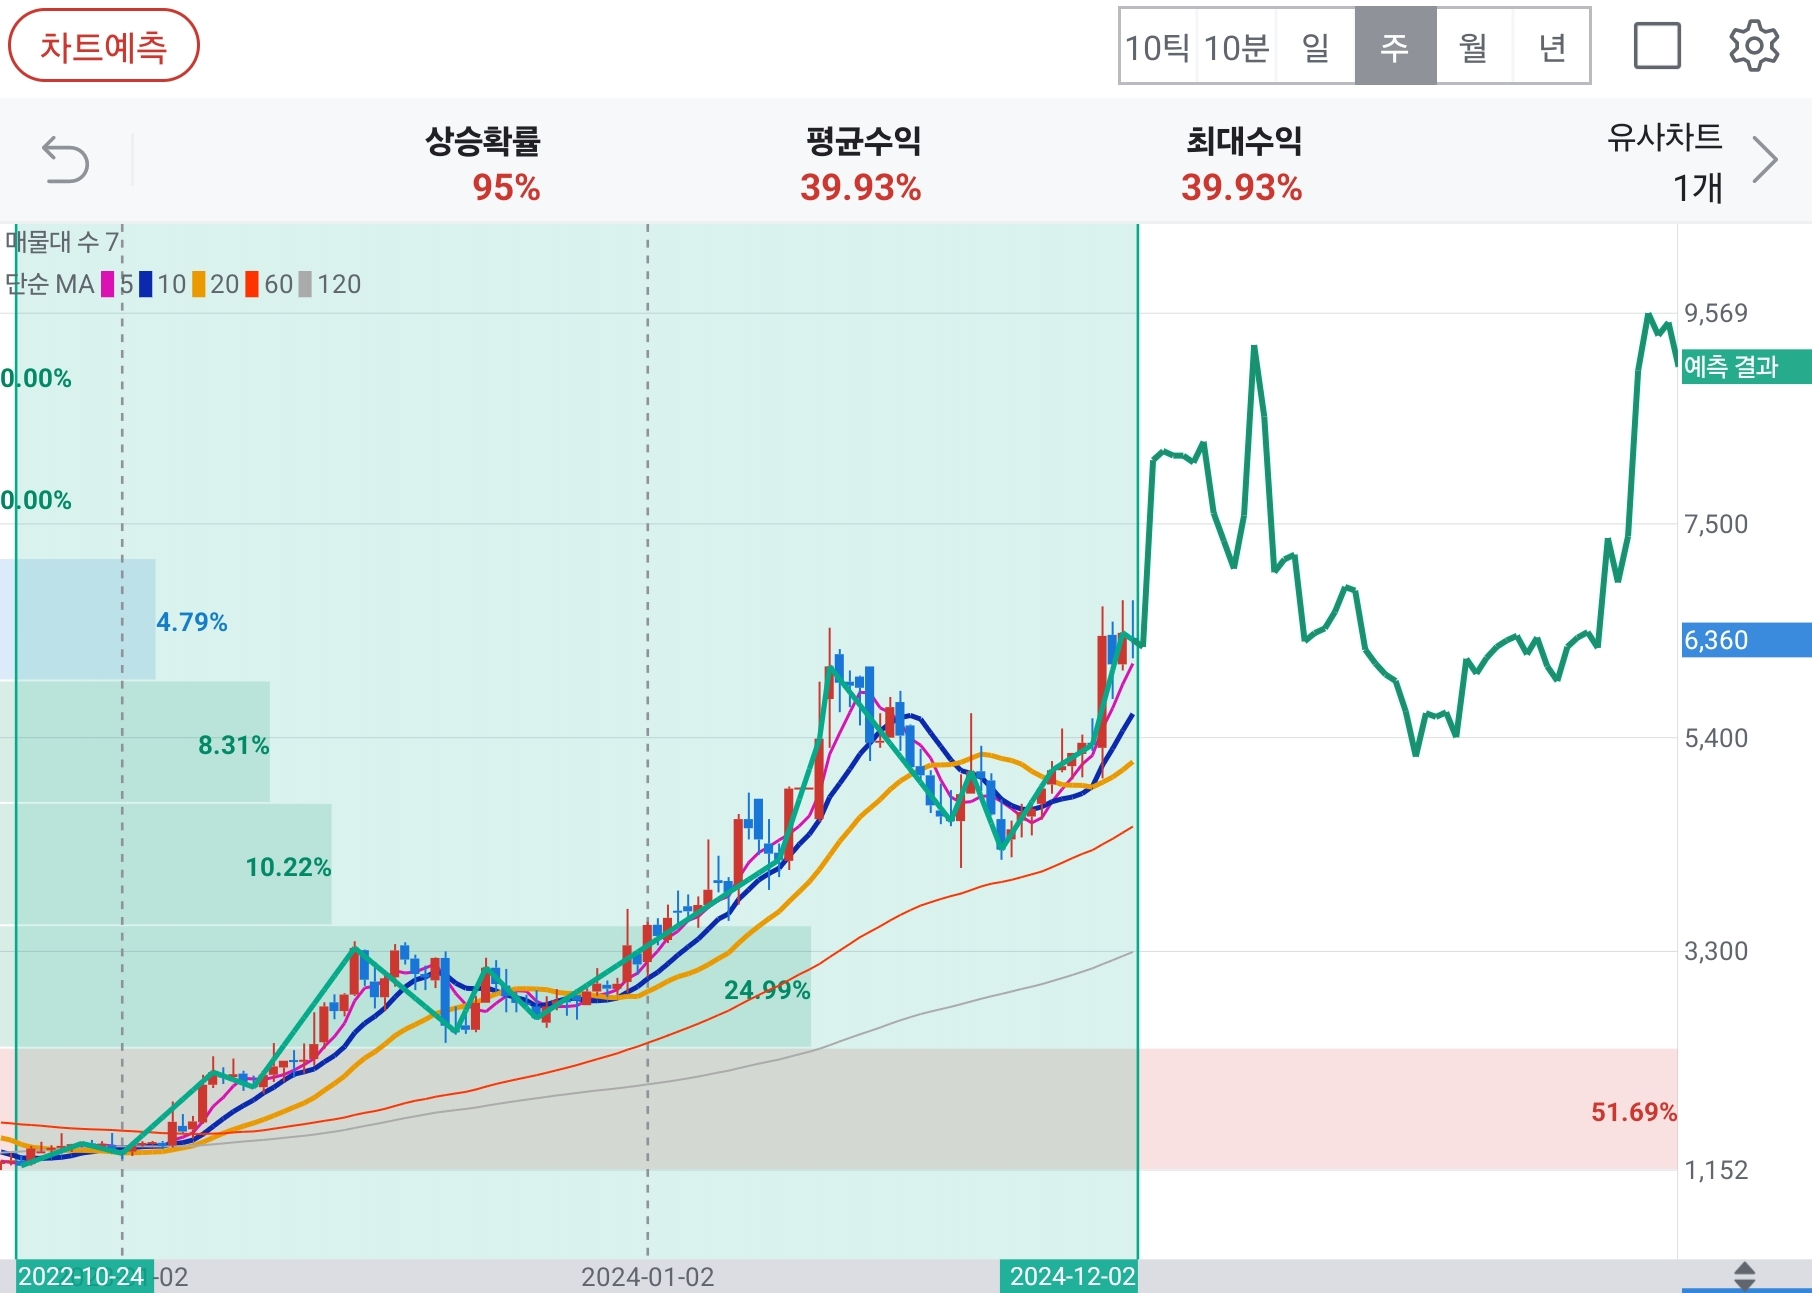
Task: Click the 9,569 price axis label
Action: tap(1716, 314)
